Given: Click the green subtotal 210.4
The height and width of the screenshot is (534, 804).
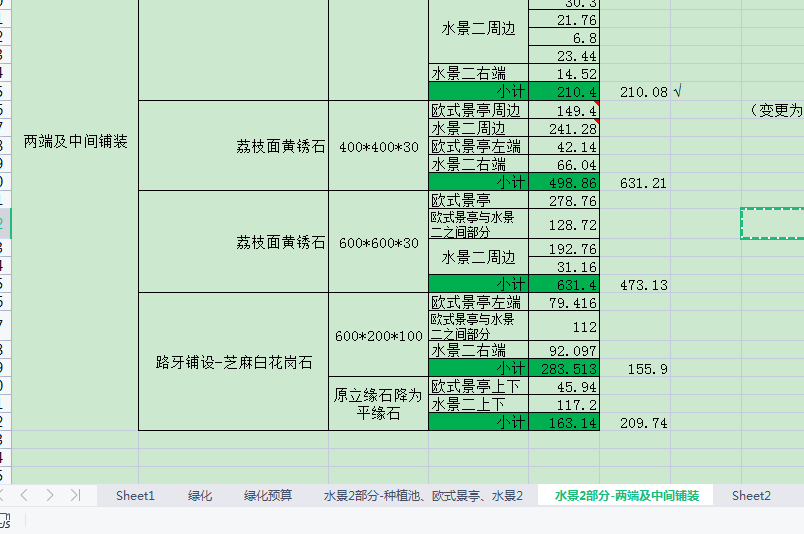Looking at the screenshot, I should point(564,91).
